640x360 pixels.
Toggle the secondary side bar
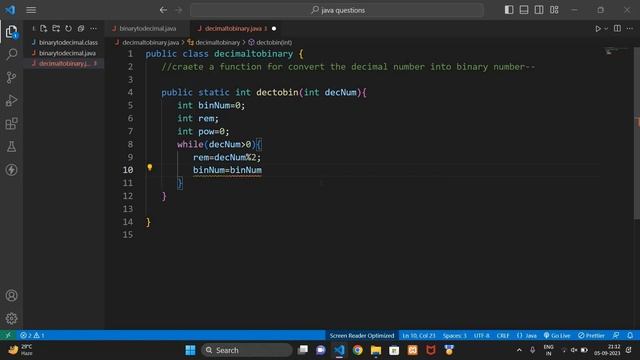539,10
